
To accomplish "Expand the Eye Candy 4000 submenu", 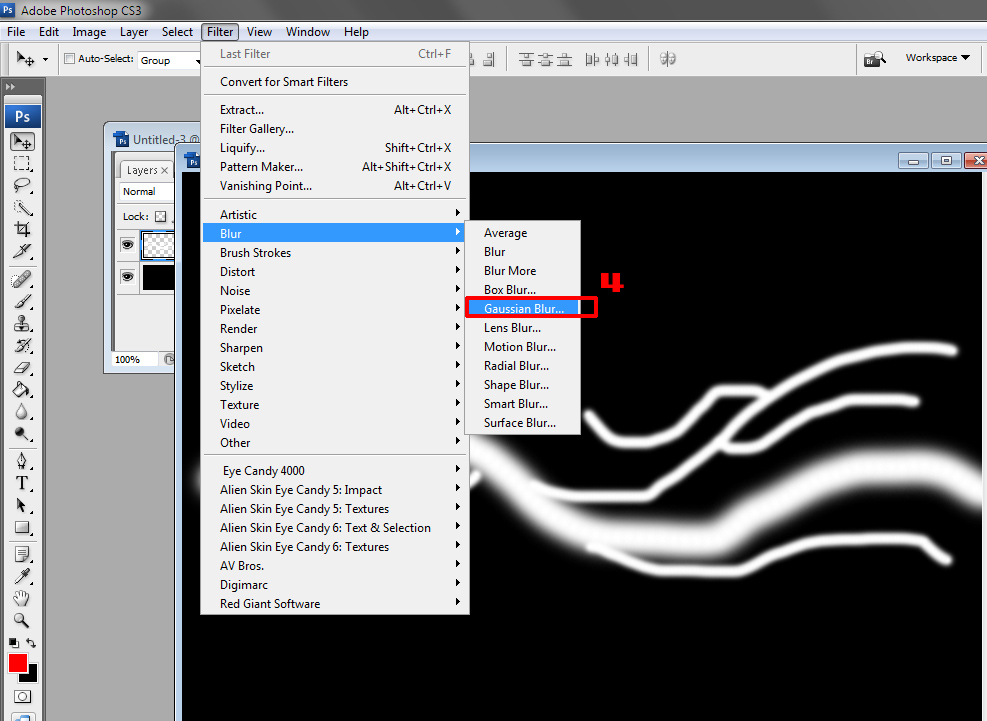I will [x=335, y=470].
